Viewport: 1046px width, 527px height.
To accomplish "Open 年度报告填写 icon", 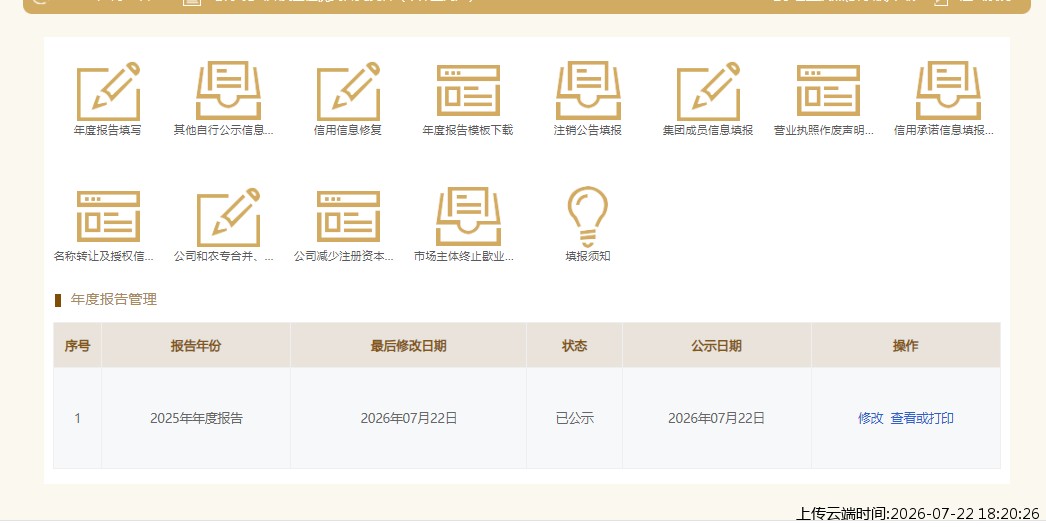I will point(108,91).
